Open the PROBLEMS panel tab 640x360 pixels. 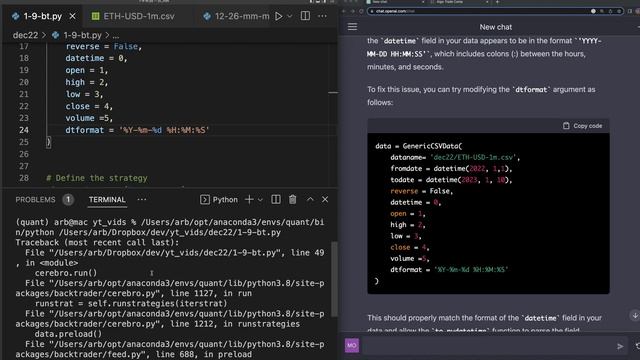(x=35, y=200)
